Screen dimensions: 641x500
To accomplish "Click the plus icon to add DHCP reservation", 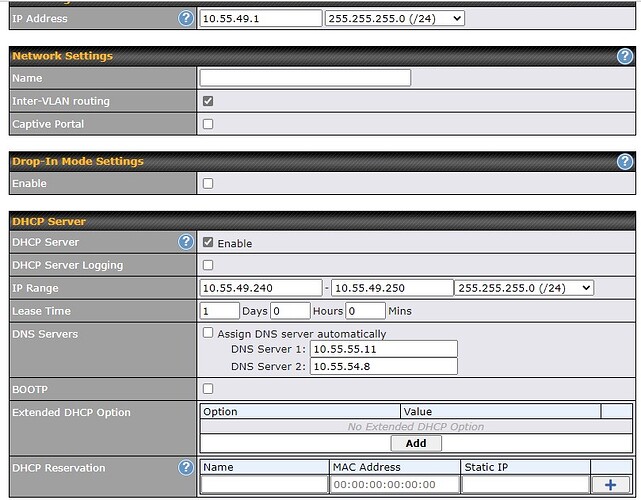I will tap(611, 484).
